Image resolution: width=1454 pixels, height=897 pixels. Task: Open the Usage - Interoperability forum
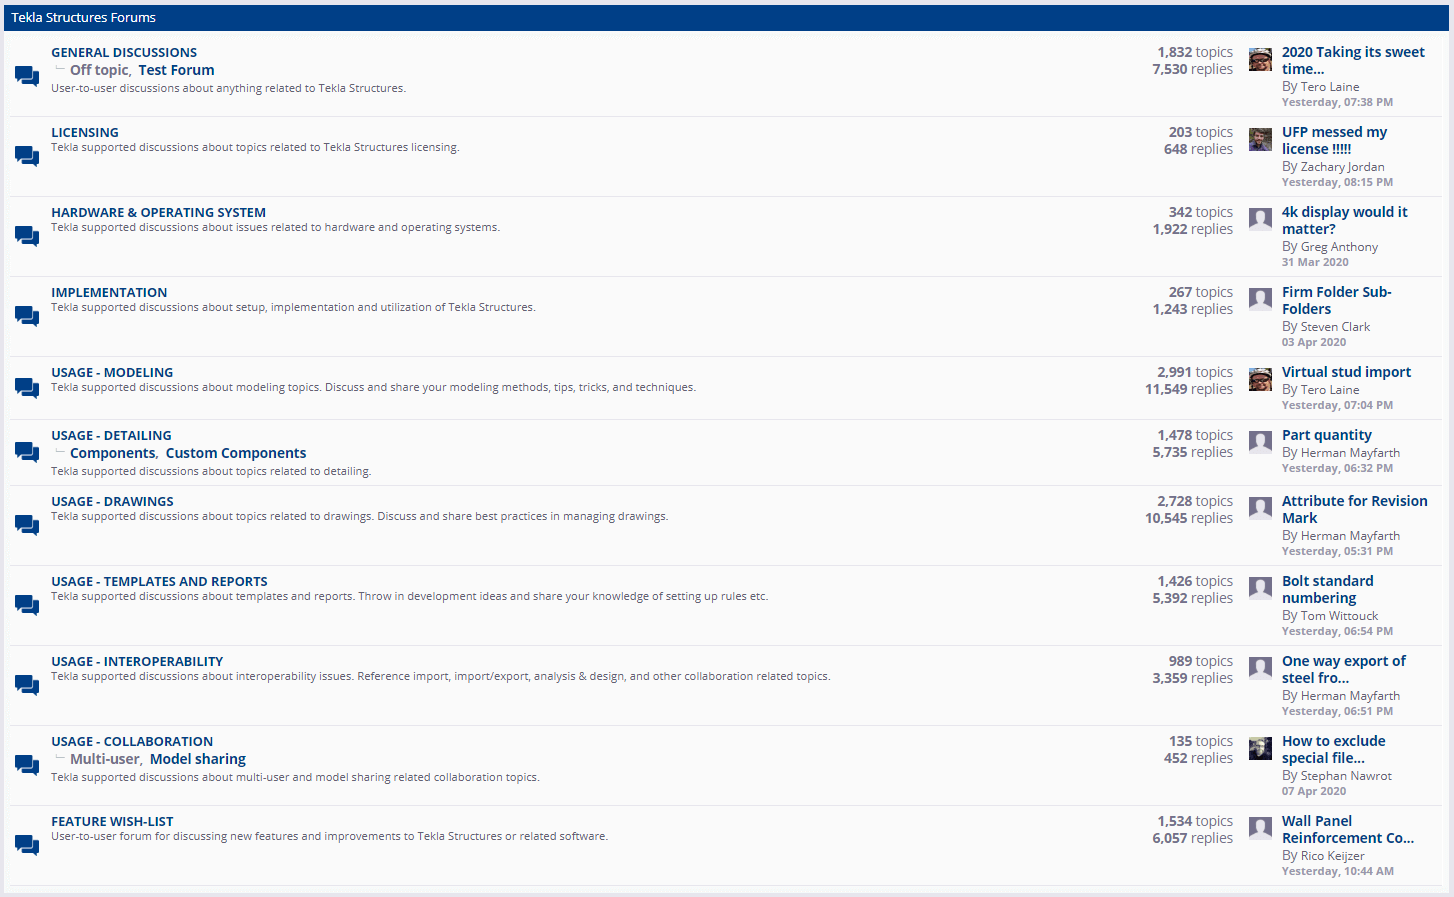point(137,662)
